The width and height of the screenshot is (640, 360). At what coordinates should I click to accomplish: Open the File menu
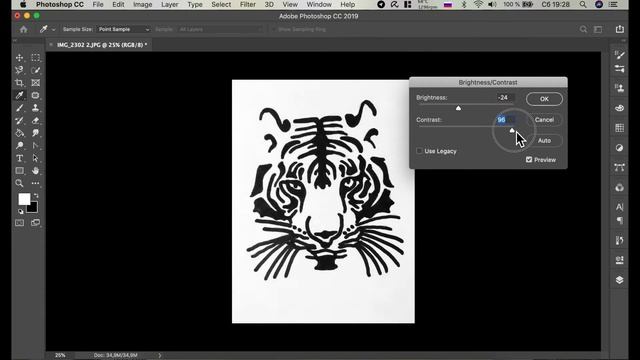pos(98,4)
